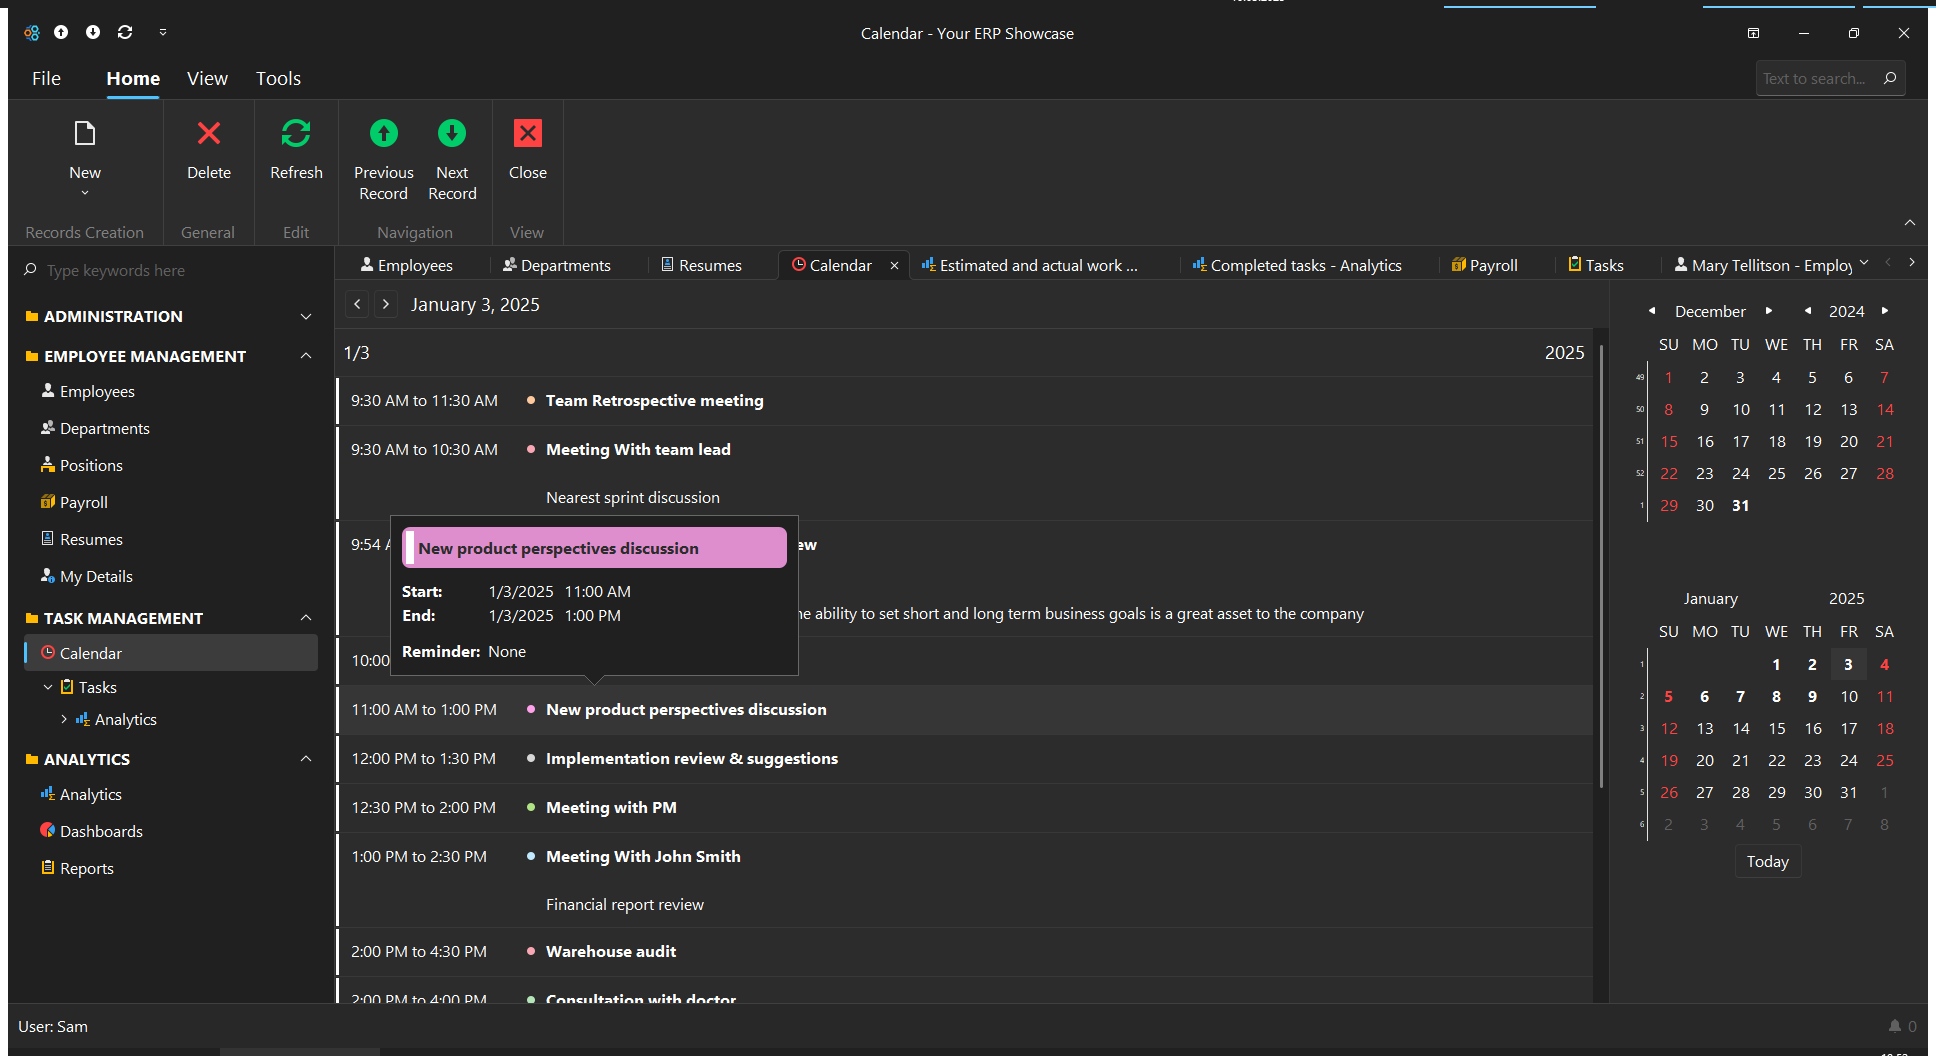The width and height of the screenshot is (1936, 1056).
Task: Open Dashboards in the sidebar
Action: pos(101,831)
